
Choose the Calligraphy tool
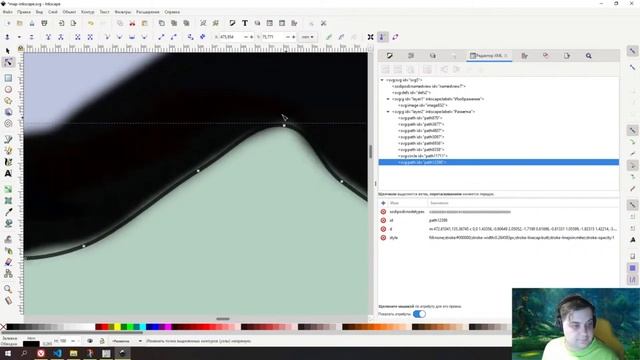click(8, 162)
